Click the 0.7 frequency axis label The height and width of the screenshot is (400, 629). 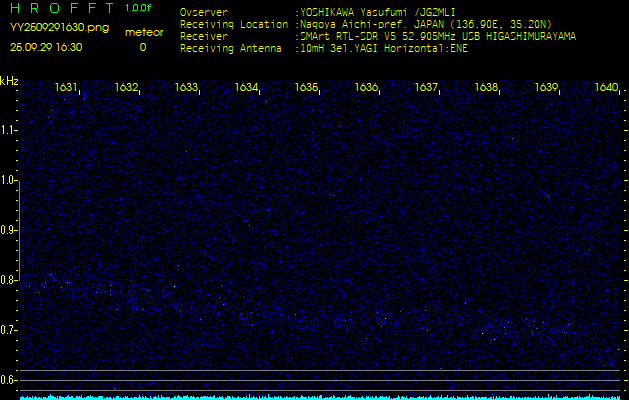coord(9,330)
